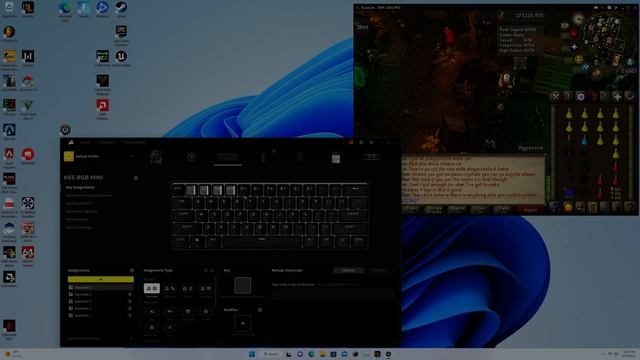Viewport: 640px width, 360px height.
Task: Open Hardware Key Assignments in sidebar
Action: (x=89, y=196)
